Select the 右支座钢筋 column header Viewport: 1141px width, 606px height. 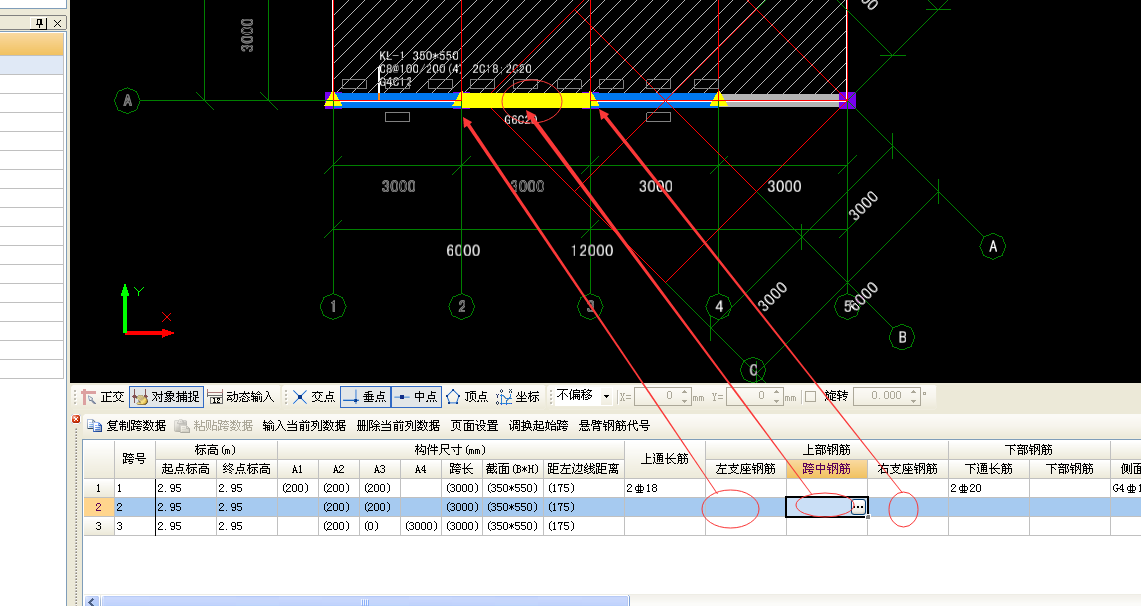(x=908, y=469)
